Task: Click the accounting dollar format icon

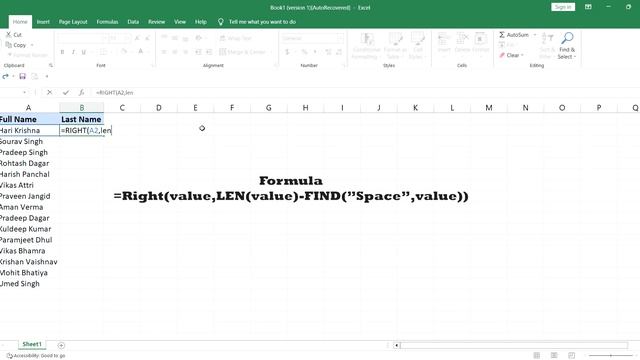Action: tap(287, 52)
